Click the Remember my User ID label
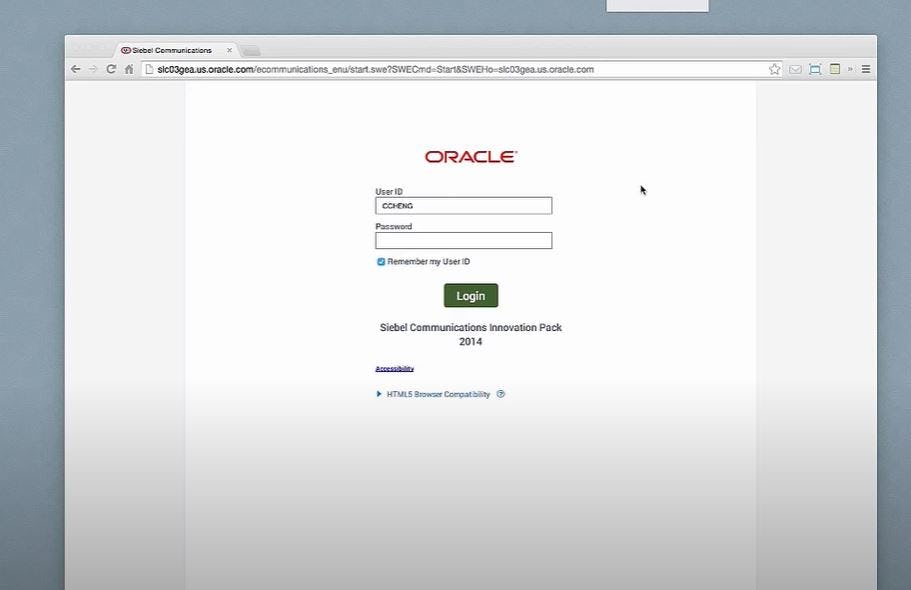This screenshot has height=590, width=911. coord(429,262)
